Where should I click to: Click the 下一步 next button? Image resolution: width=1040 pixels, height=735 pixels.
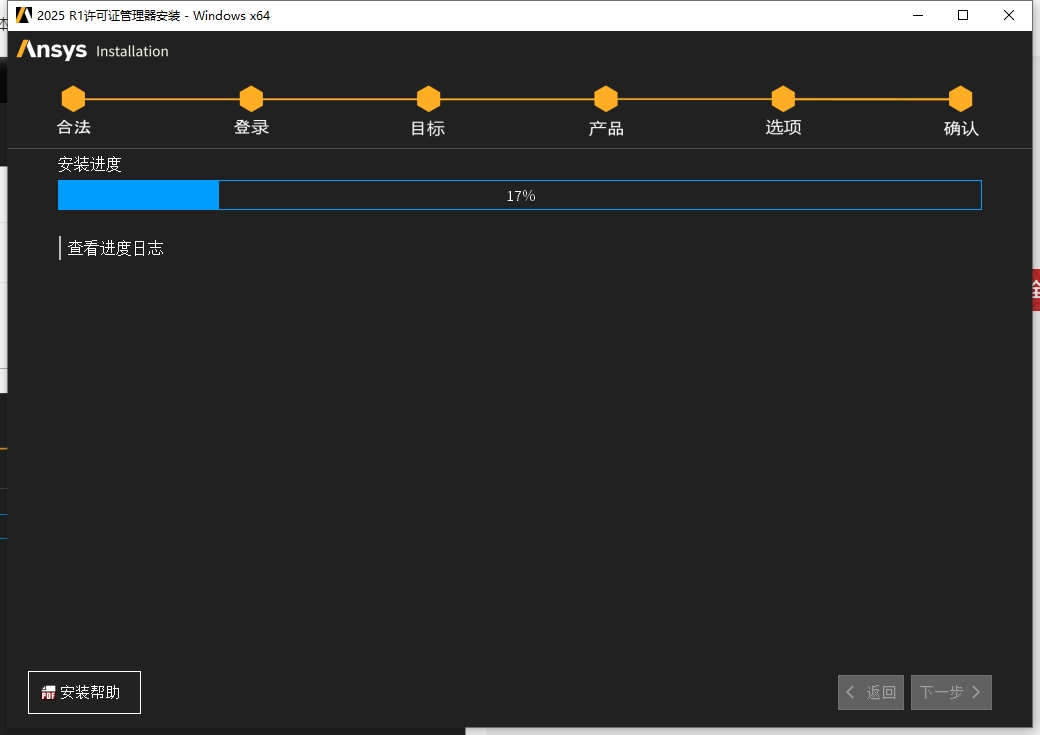point(951,693)
